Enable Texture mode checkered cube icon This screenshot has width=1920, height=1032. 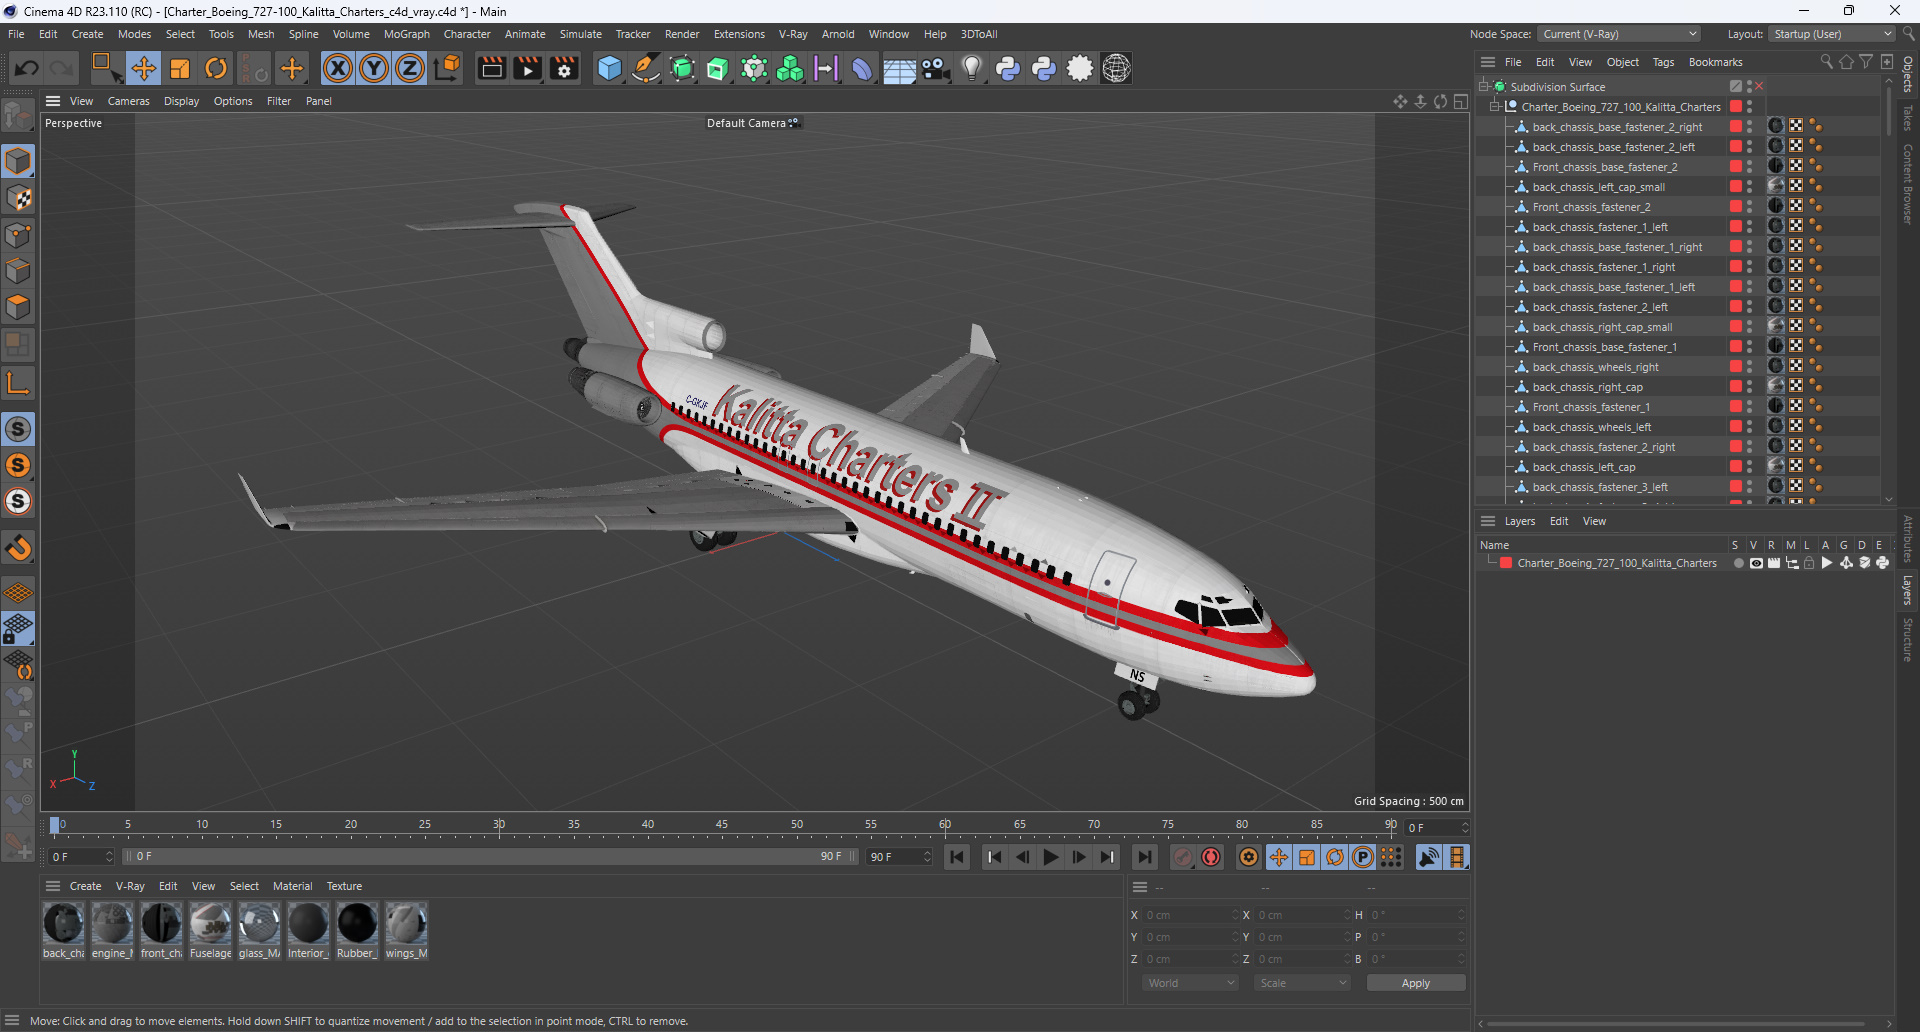[x=18, y=198]
